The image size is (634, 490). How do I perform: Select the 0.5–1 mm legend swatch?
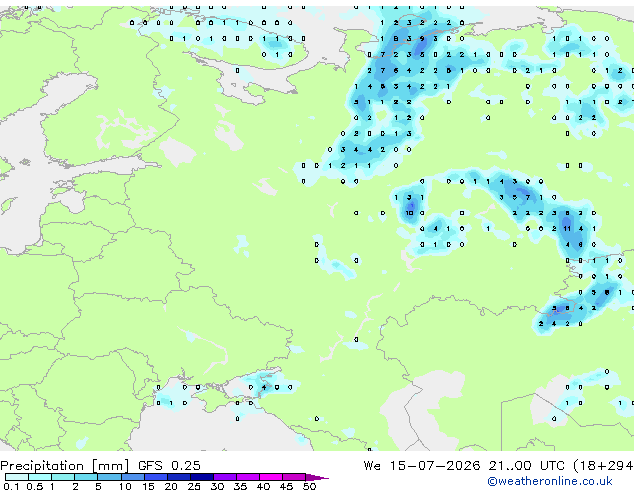pyautogui.click(x=40, y=477)
